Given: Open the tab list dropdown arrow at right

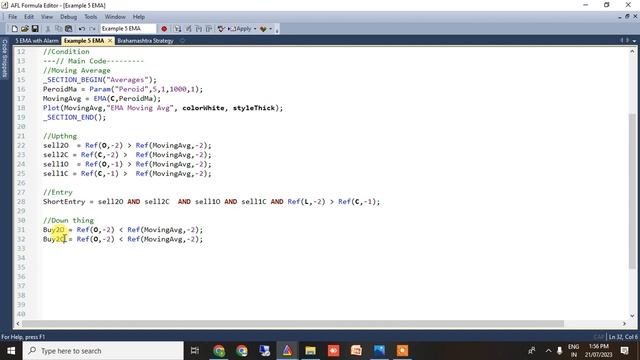Looking at the screenshot, I should (x=634, y=41).
